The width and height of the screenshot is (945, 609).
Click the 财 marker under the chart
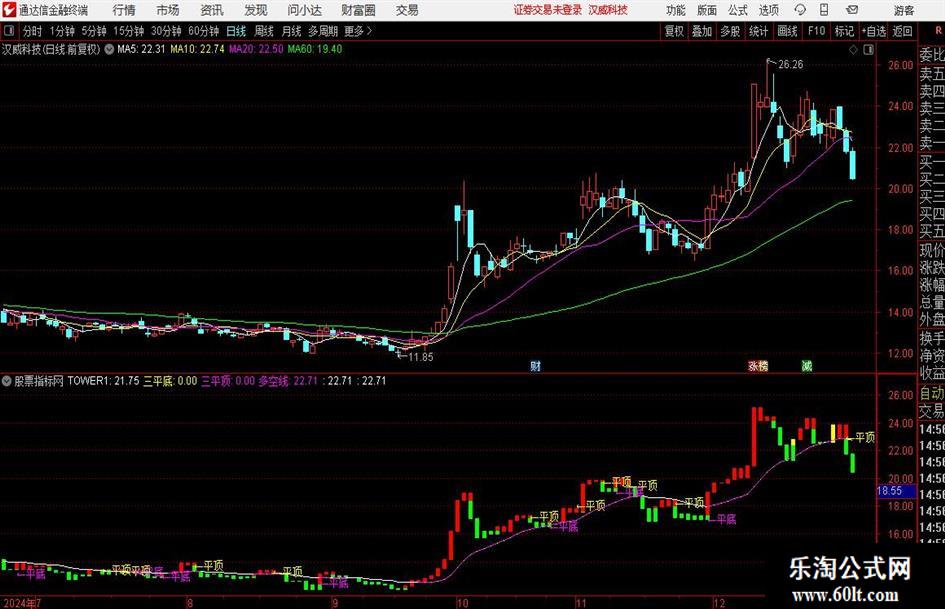tap(535, 365)
